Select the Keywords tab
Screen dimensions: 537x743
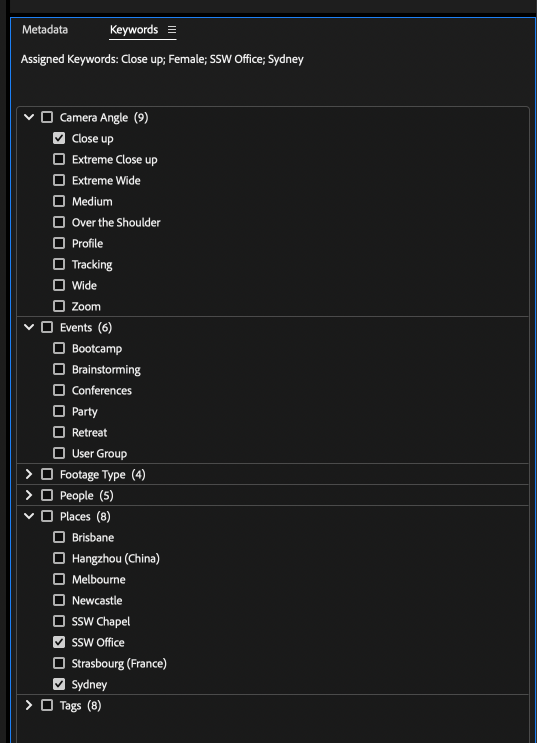coord(134,29)
